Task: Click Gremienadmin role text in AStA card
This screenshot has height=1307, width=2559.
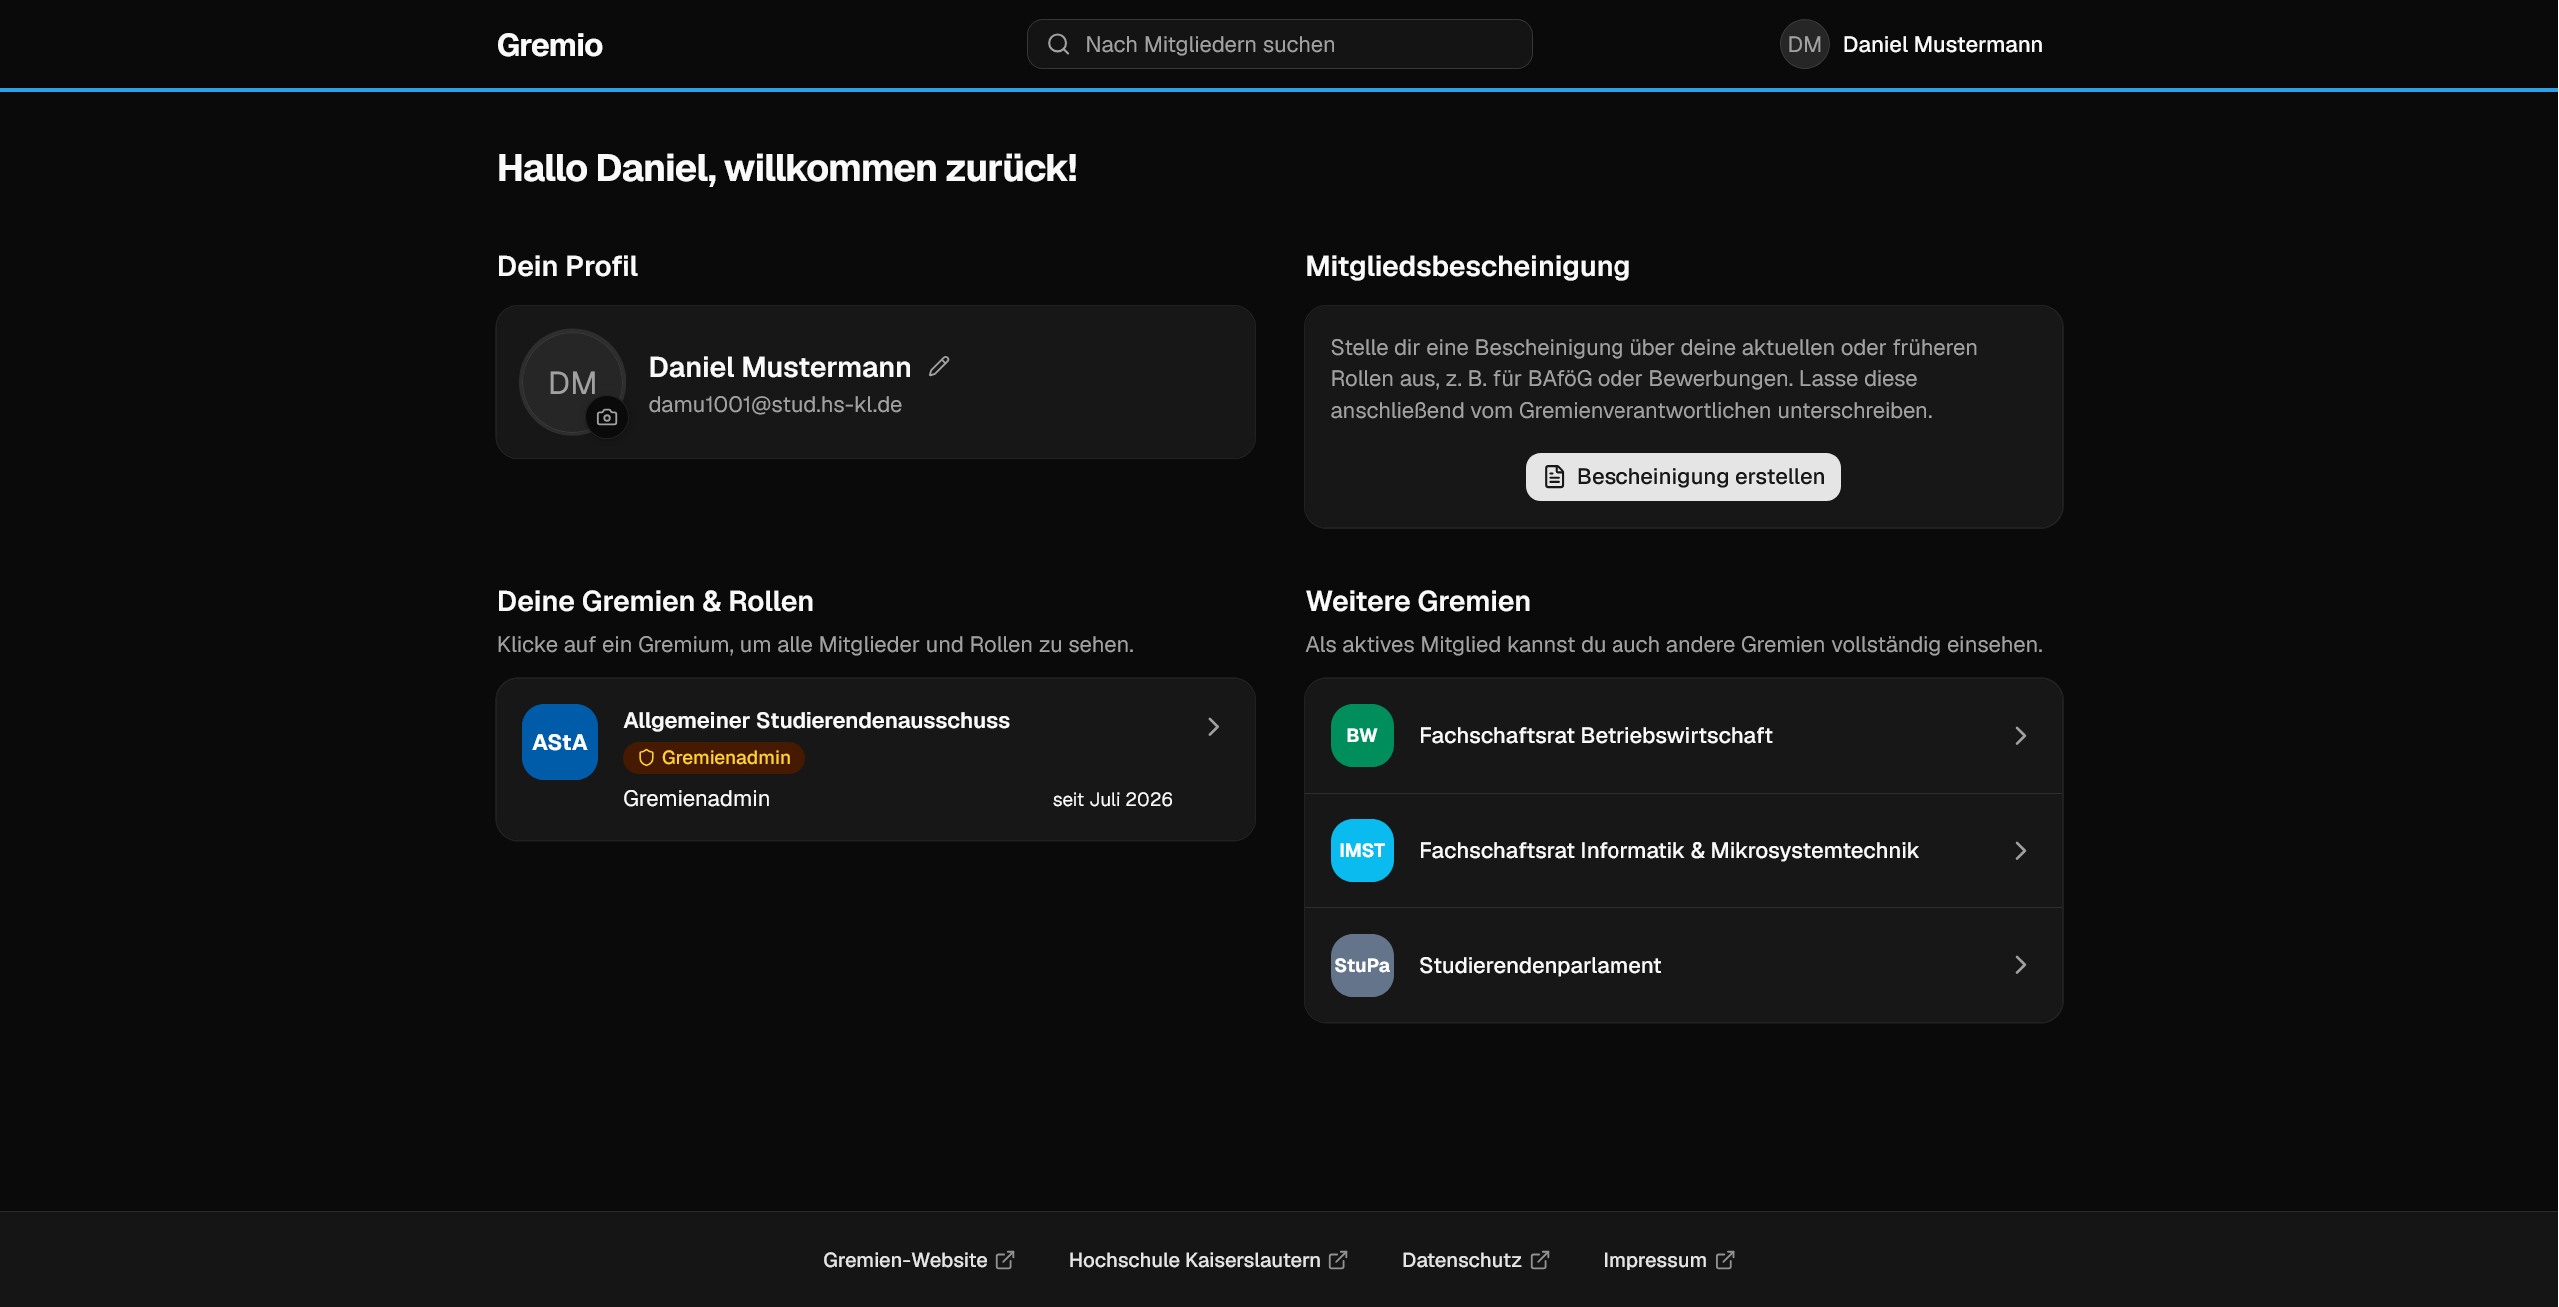Action: tap(696, 799)
